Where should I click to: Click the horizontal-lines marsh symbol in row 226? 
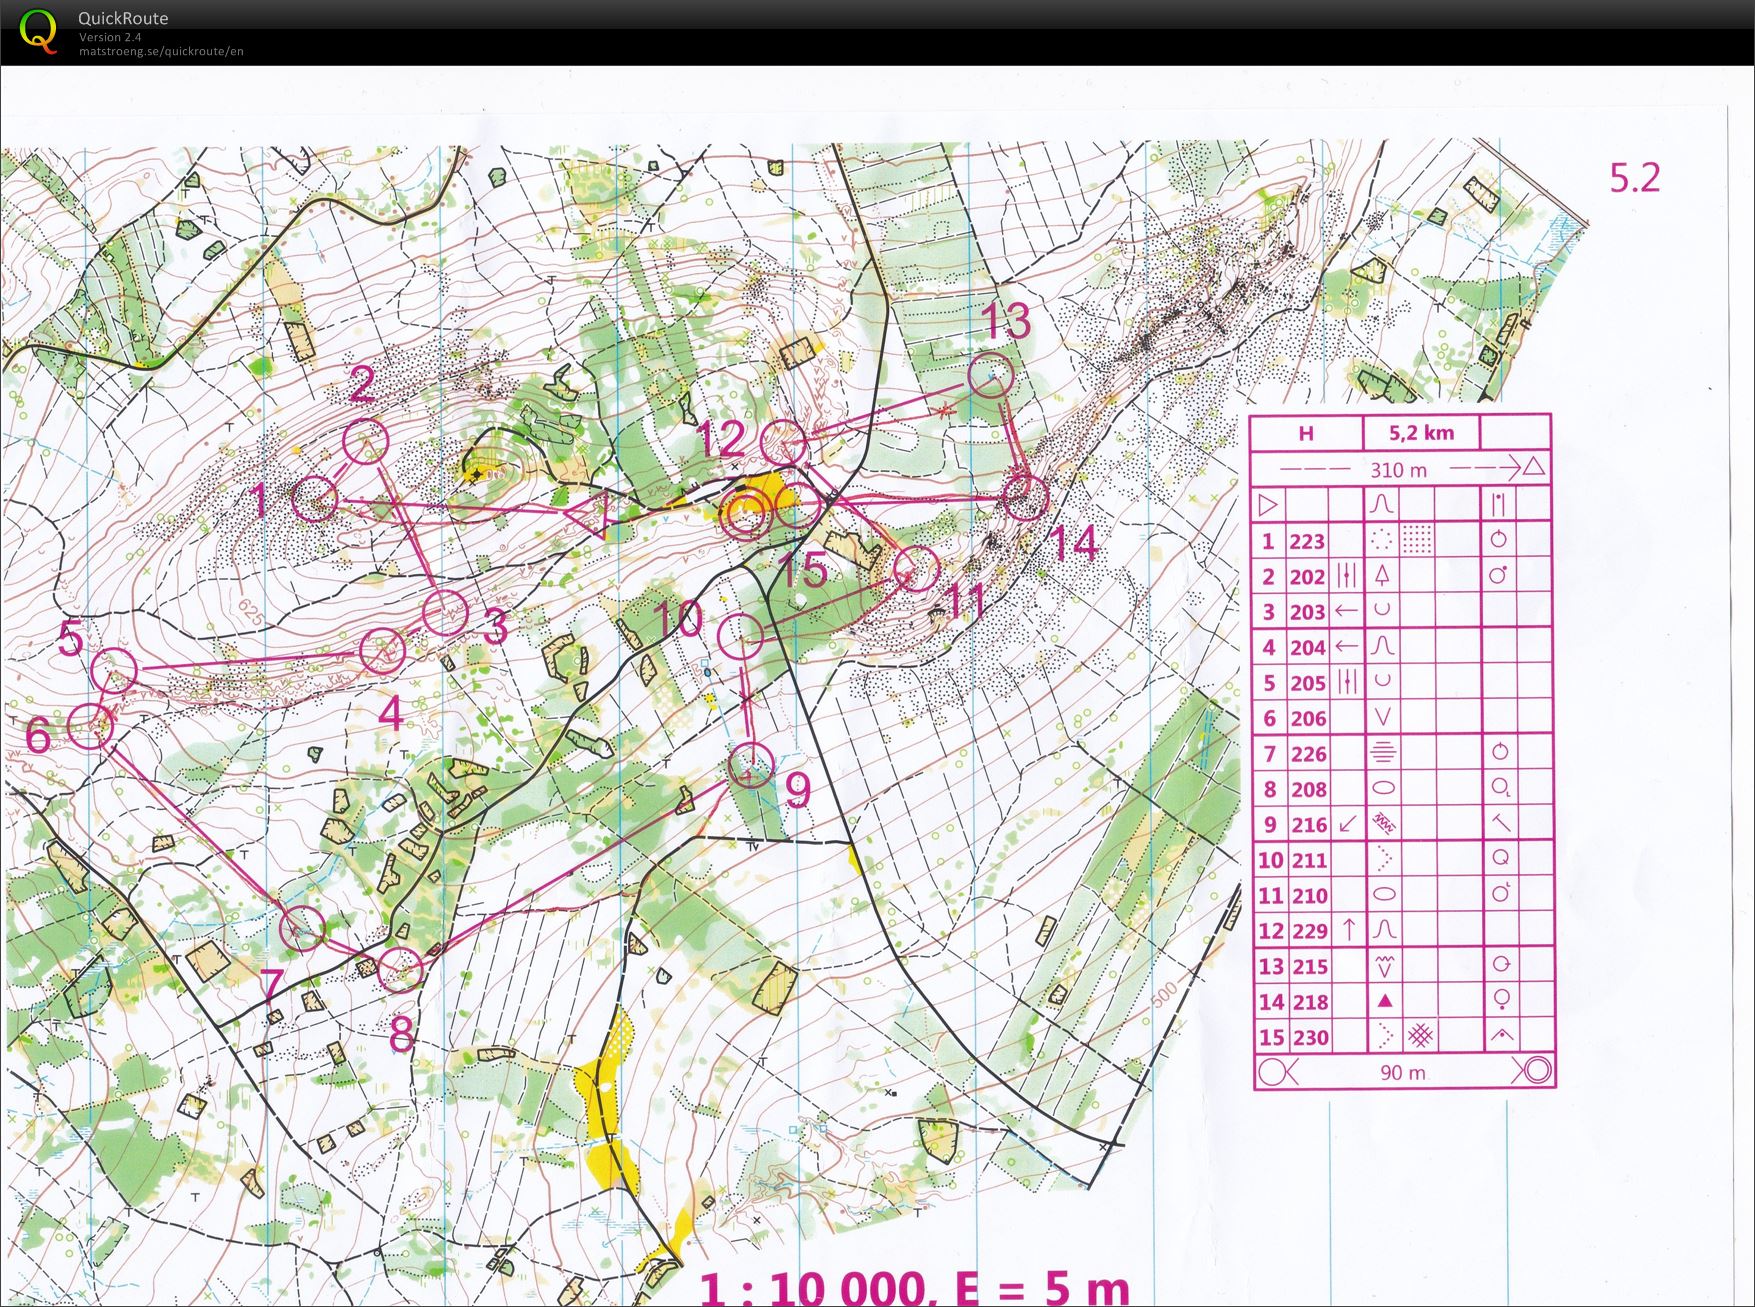1383,752
